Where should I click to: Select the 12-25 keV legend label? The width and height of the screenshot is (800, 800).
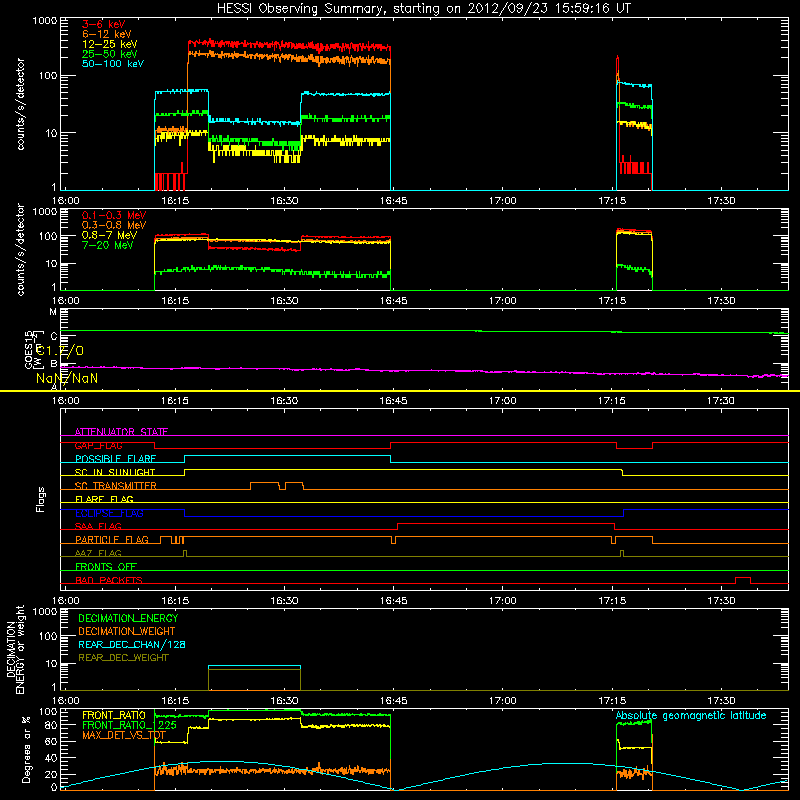coord(110,44)
